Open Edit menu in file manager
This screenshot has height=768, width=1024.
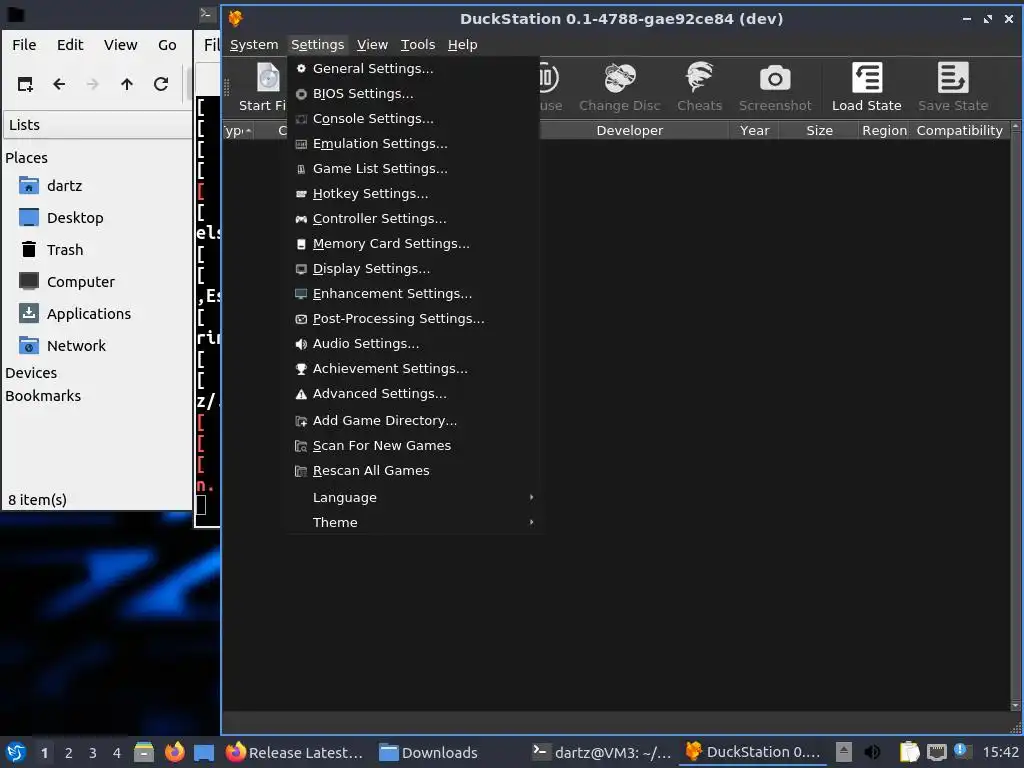[70, 44]
